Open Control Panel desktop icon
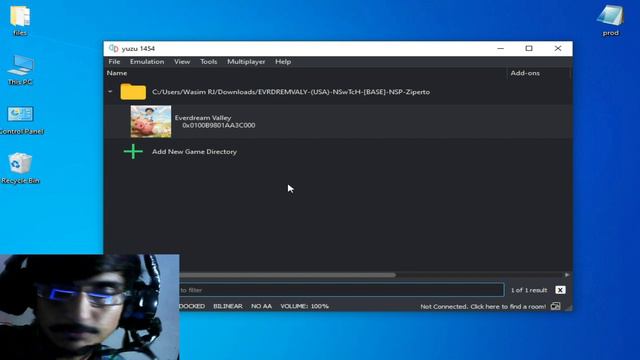Image resolution: width=640 pixels, height=360 pixels. pos(21,120)
